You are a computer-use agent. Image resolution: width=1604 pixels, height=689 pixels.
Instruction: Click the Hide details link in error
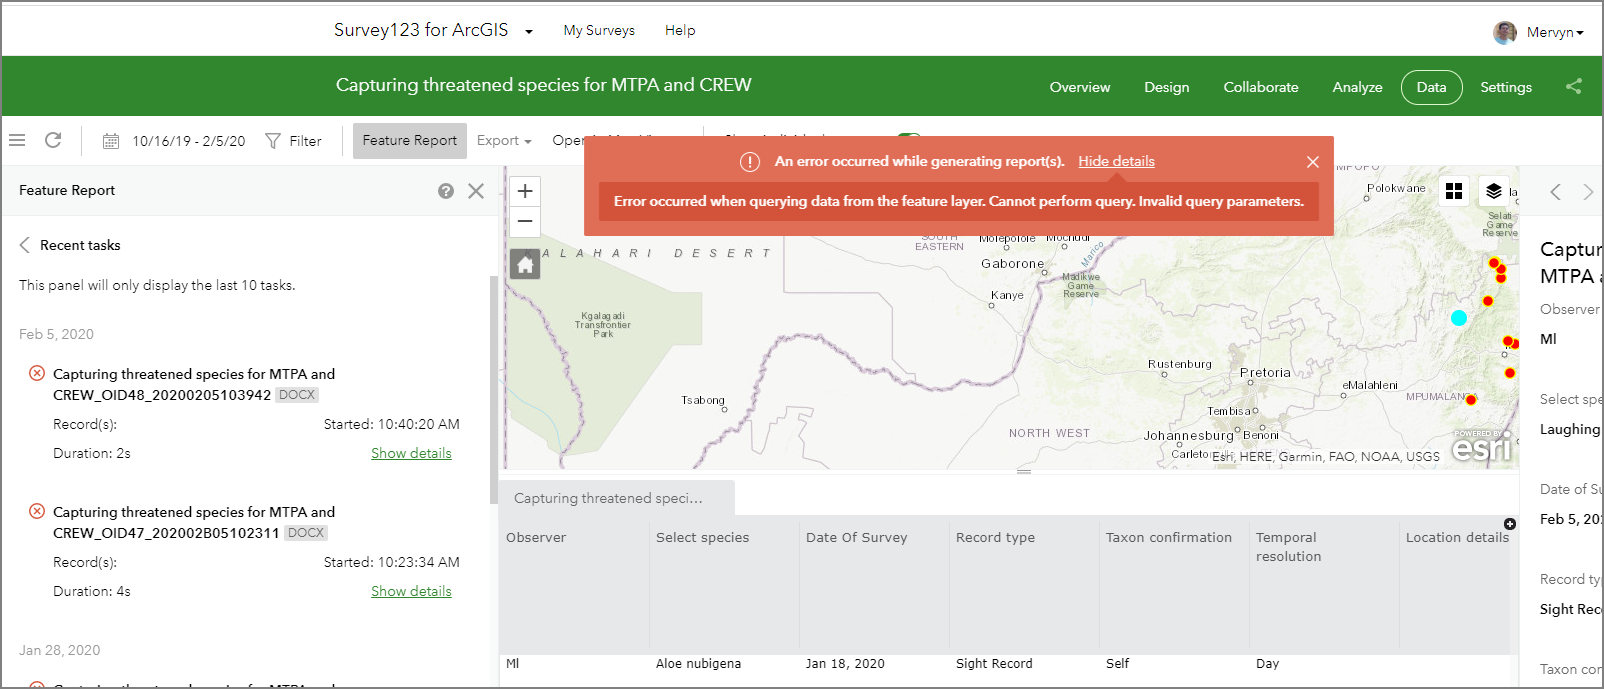tap(1116, 161)
